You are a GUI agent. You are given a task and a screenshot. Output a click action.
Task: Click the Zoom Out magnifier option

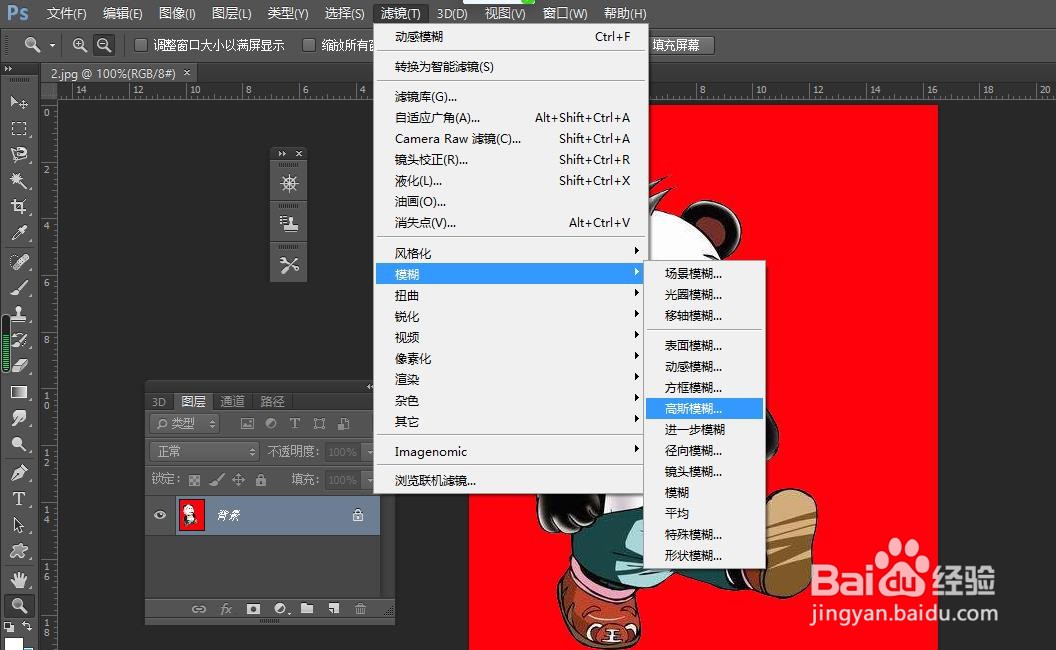pos(104,45)
